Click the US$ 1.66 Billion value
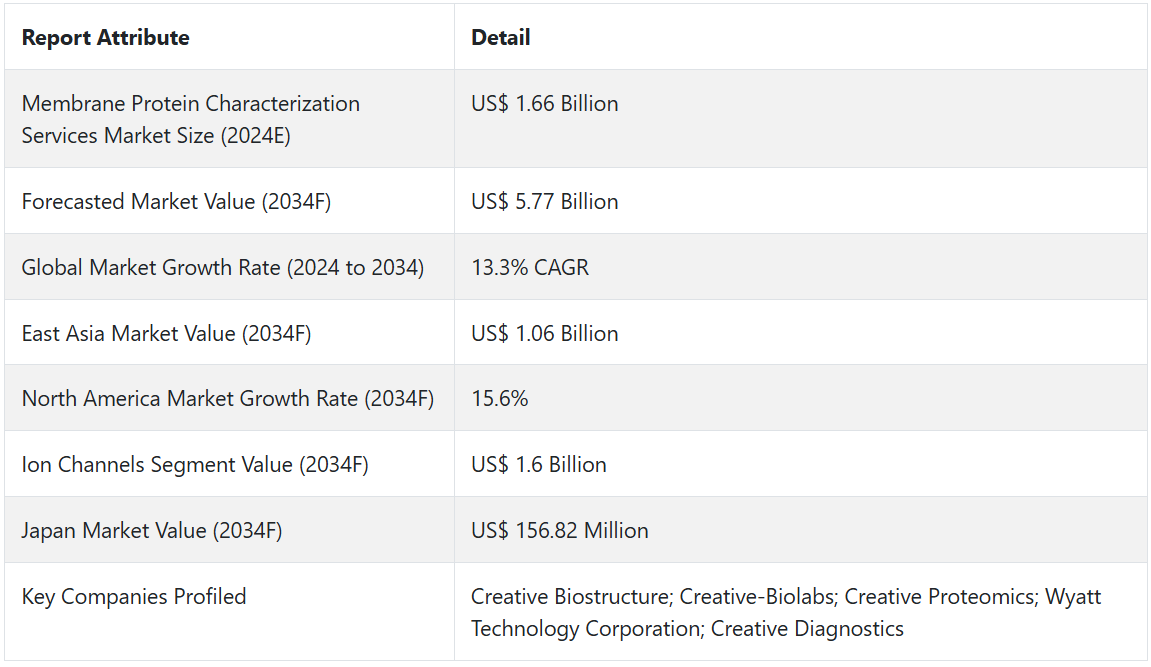The image size is (1151, 667). coord(544,104)
